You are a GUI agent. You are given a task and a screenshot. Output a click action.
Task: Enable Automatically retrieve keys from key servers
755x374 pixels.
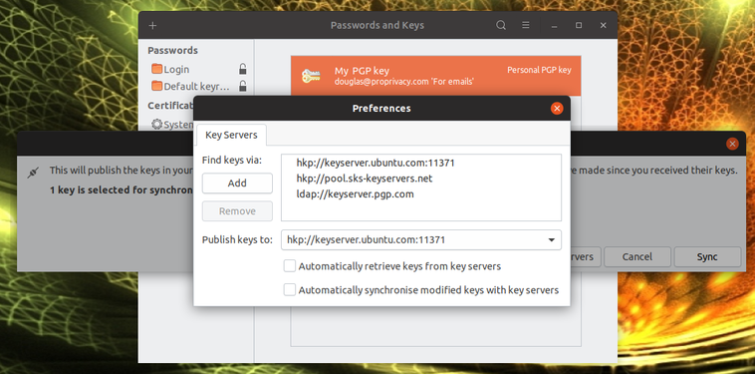[x=289, y=266]
